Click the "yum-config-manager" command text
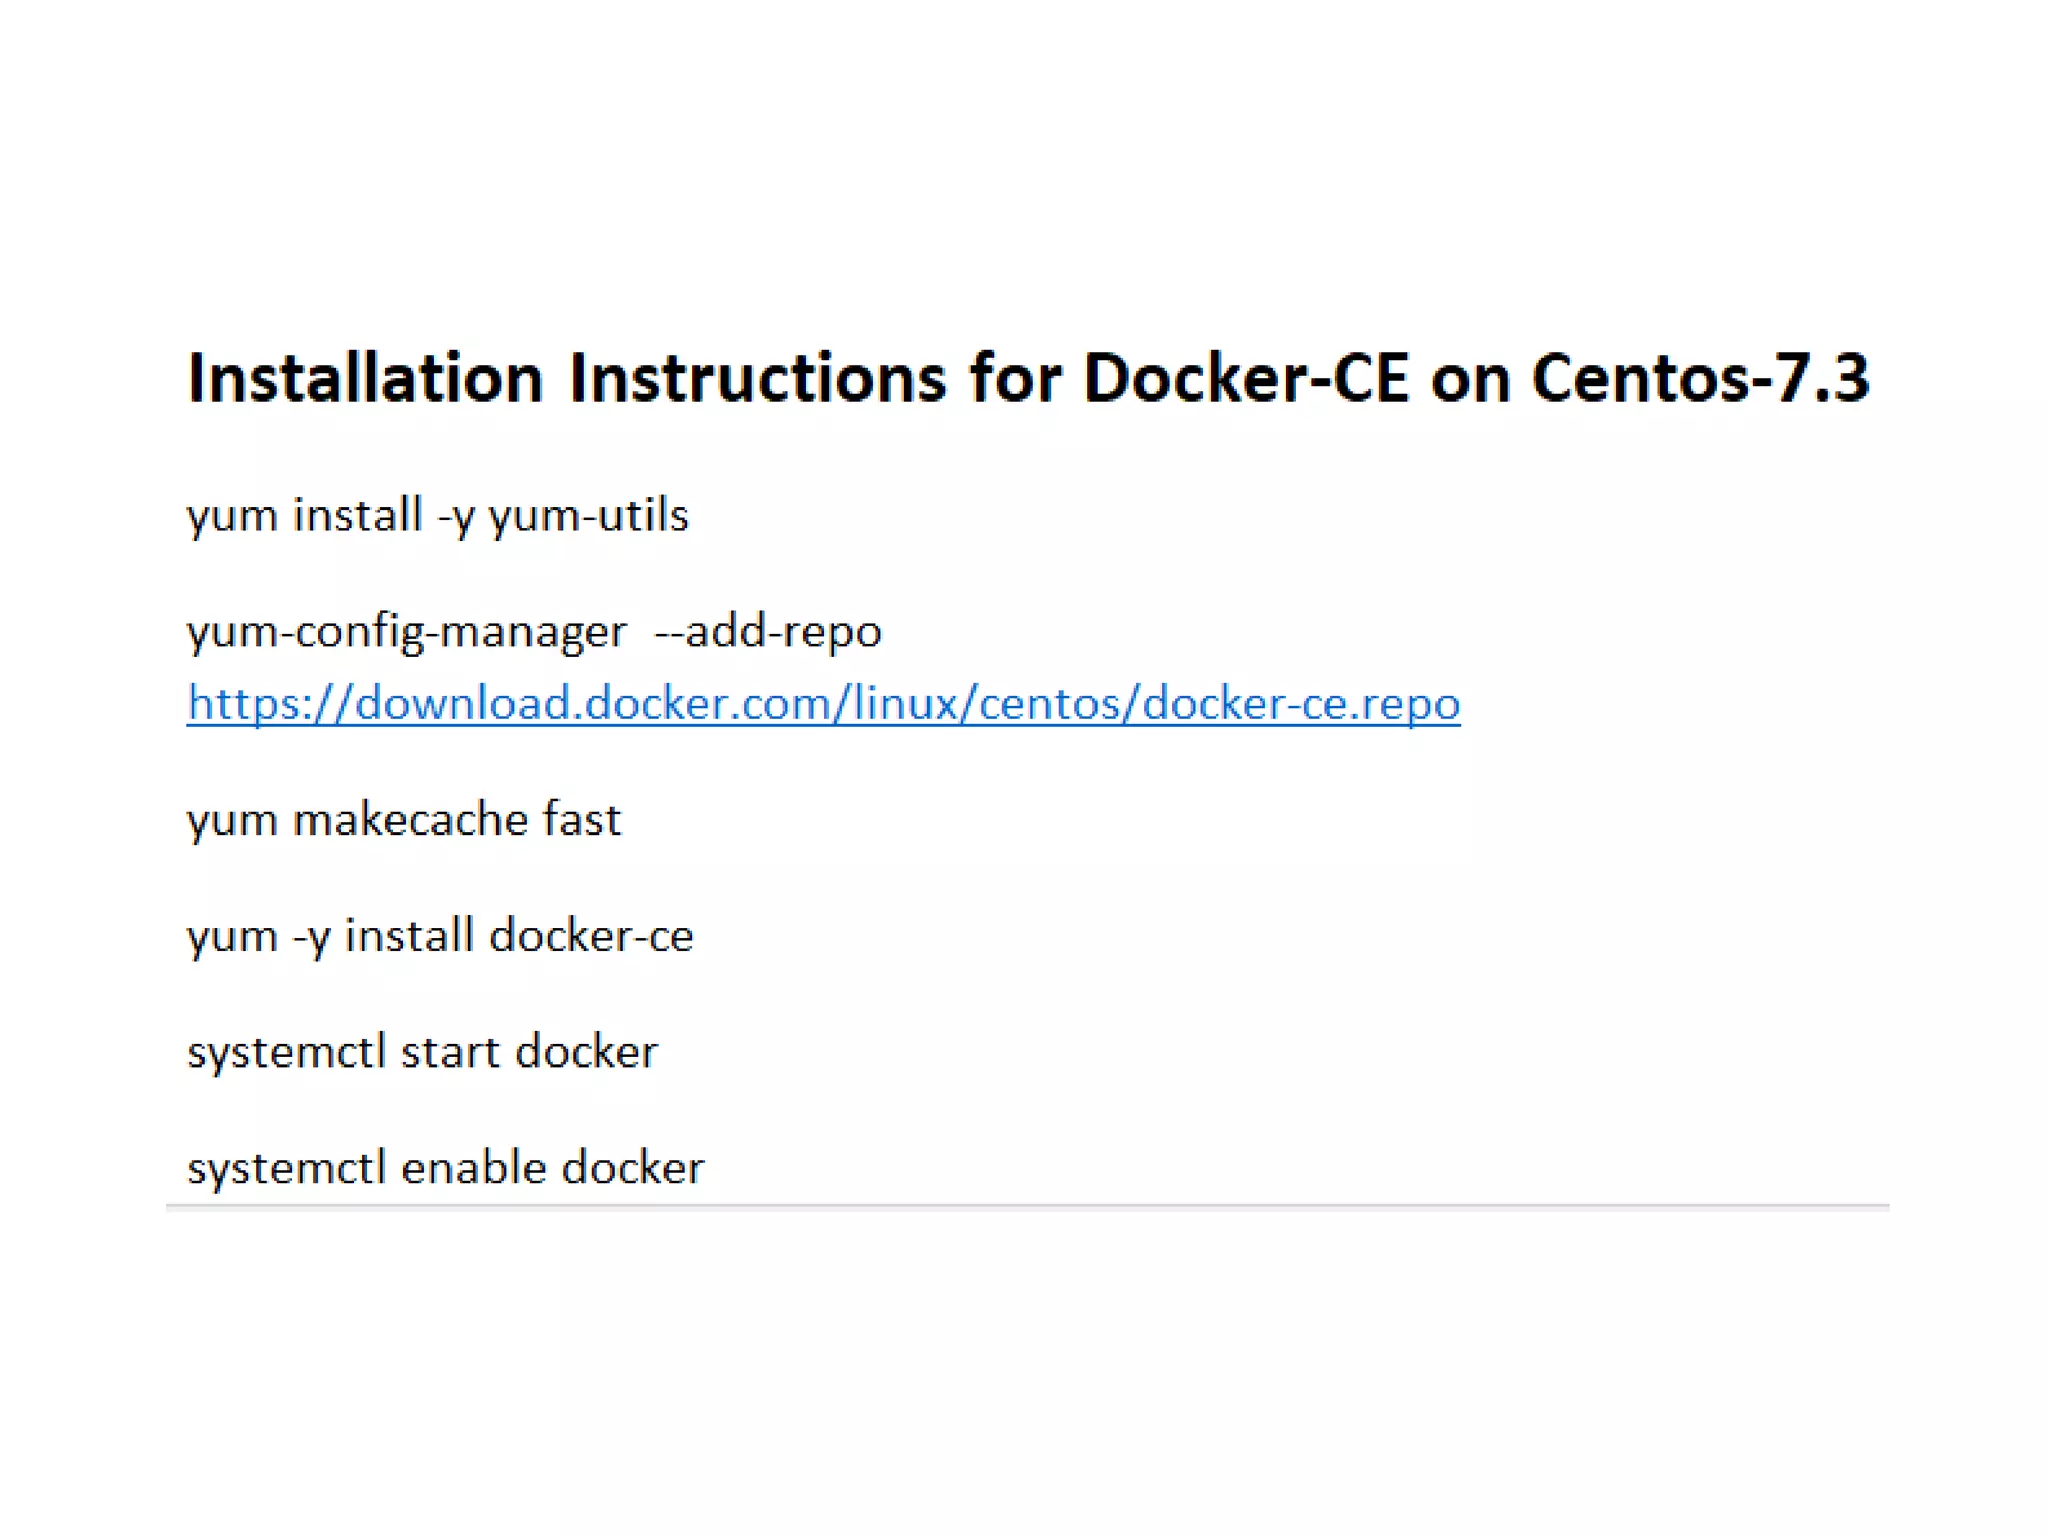 tap(406, 633)
